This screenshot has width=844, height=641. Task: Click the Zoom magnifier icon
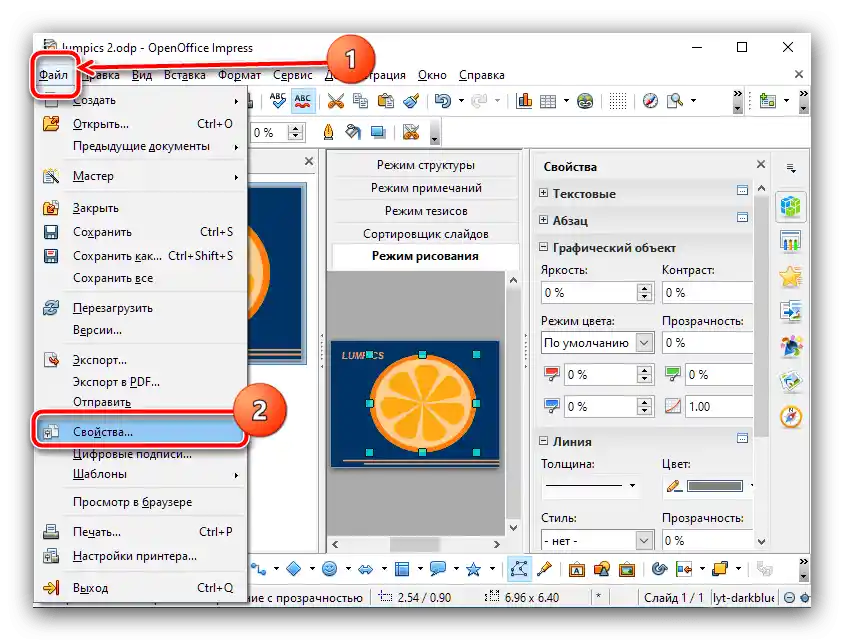[675, 101]
